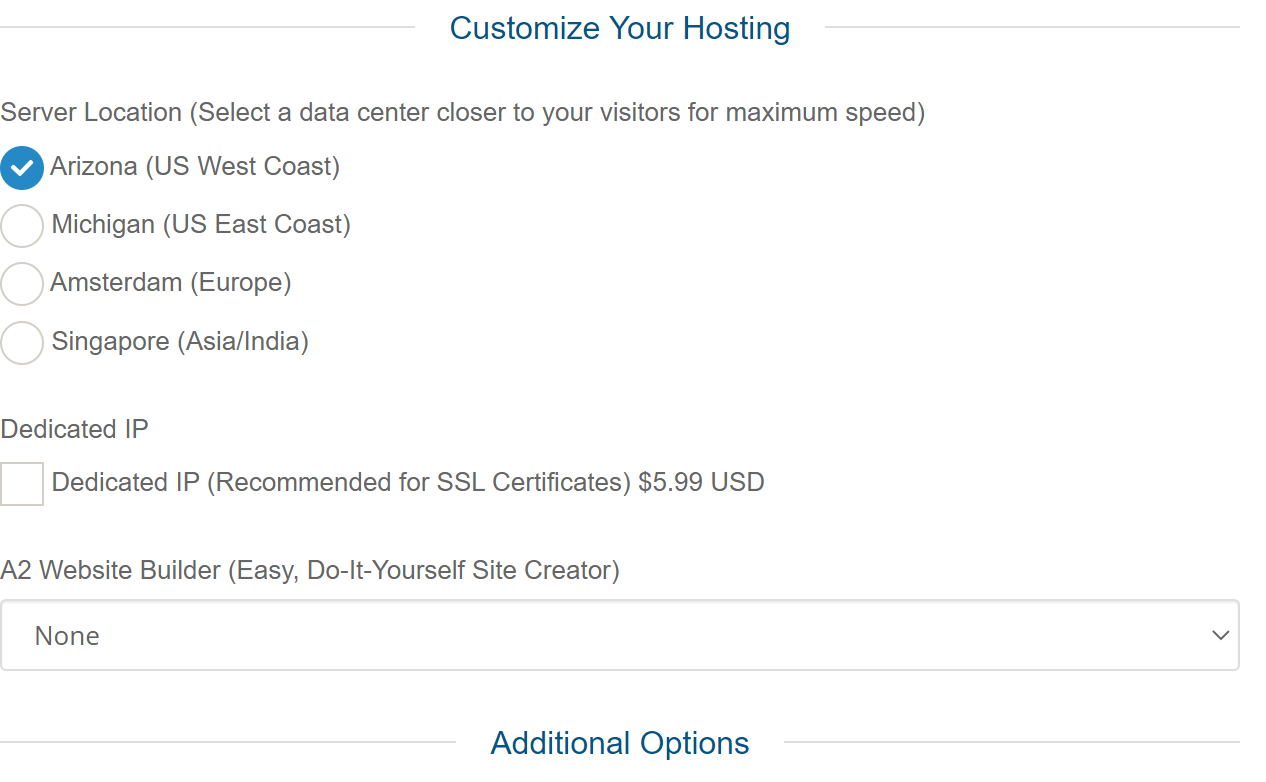1266x782 pixels.
Task: Choose Michigan (US East Coast) server location
Action: 22,226
